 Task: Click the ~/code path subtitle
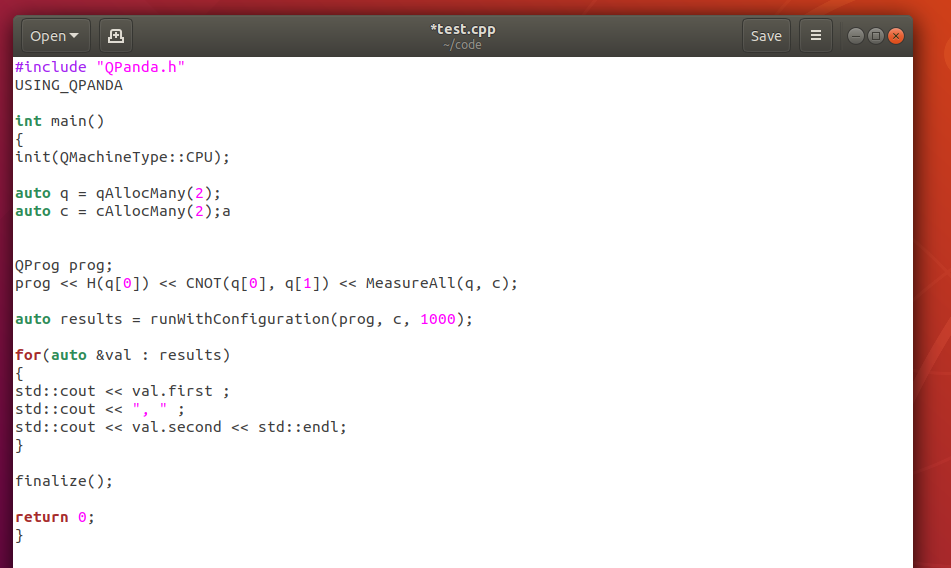tap(462, 45)
